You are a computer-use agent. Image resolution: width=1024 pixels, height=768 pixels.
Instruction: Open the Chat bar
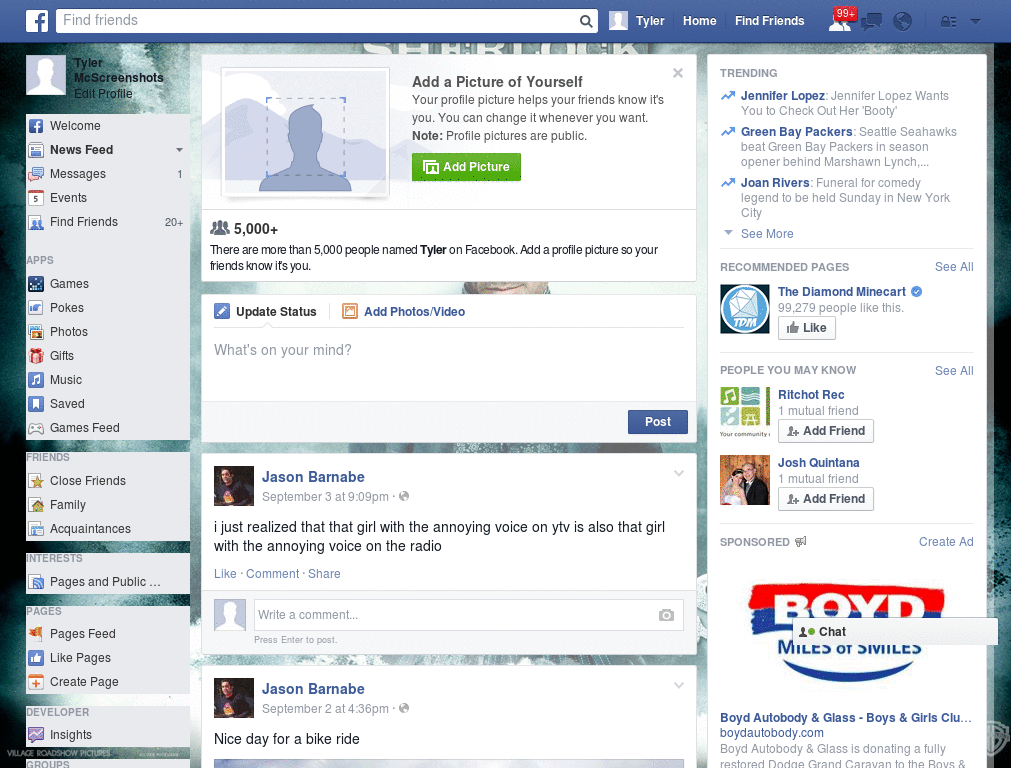click(895, 632)
